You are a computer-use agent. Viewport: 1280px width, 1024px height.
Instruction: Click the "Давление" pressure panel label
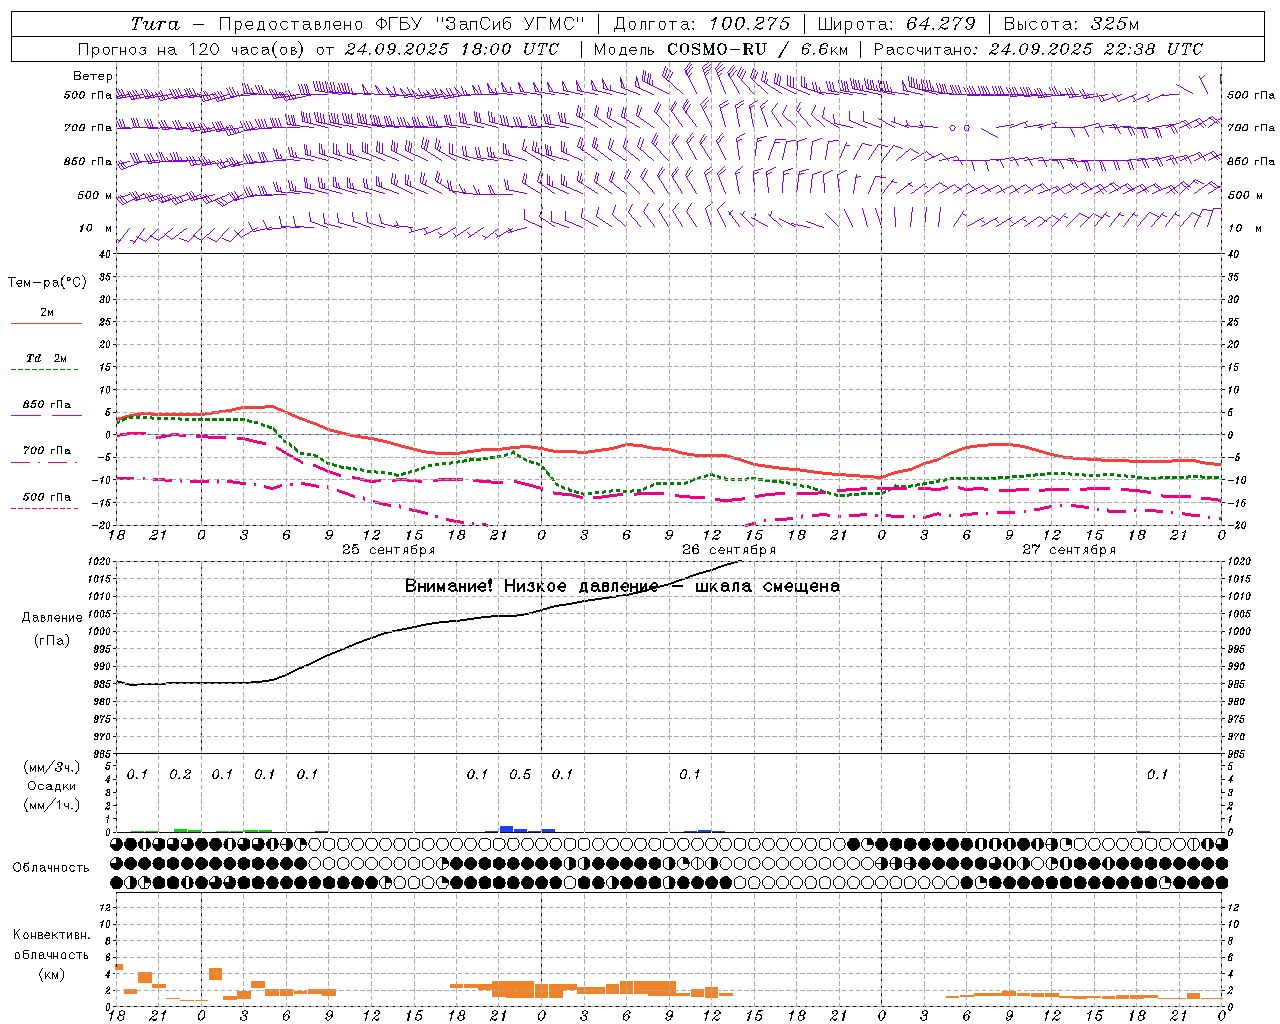click(x=52, y=618)
